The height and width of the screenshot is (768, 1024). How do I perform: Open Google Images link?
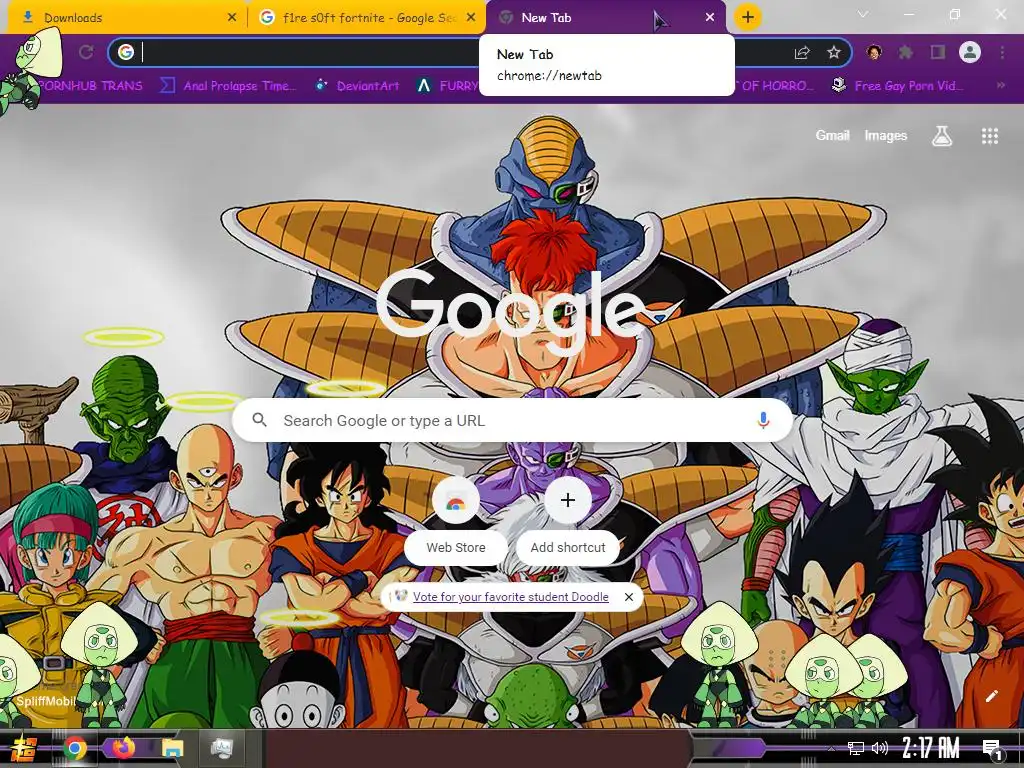[886, 135]
